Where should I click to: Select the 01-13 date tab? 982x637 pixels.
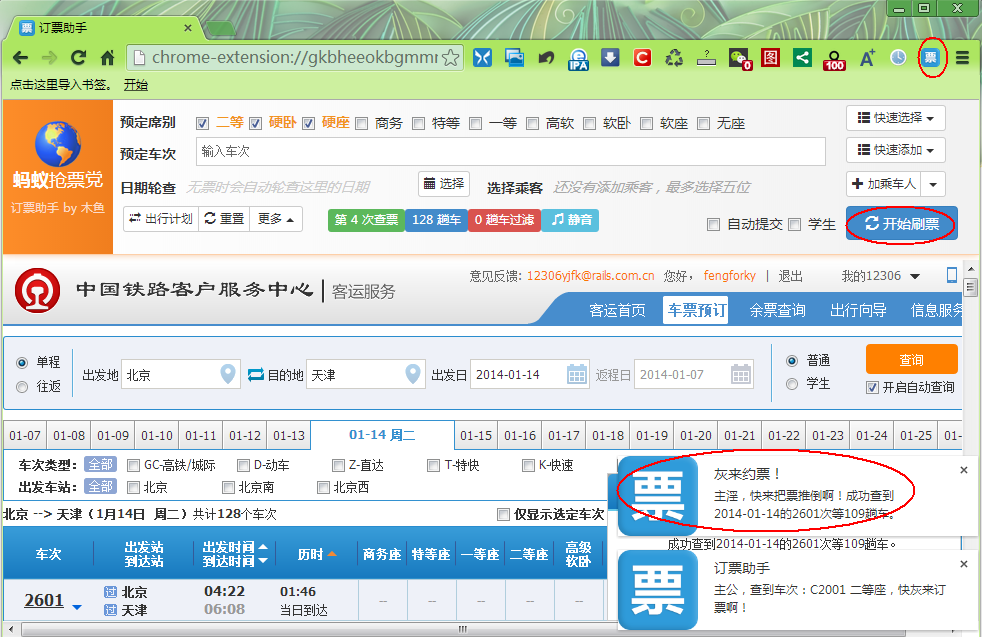tap(289, 435)
